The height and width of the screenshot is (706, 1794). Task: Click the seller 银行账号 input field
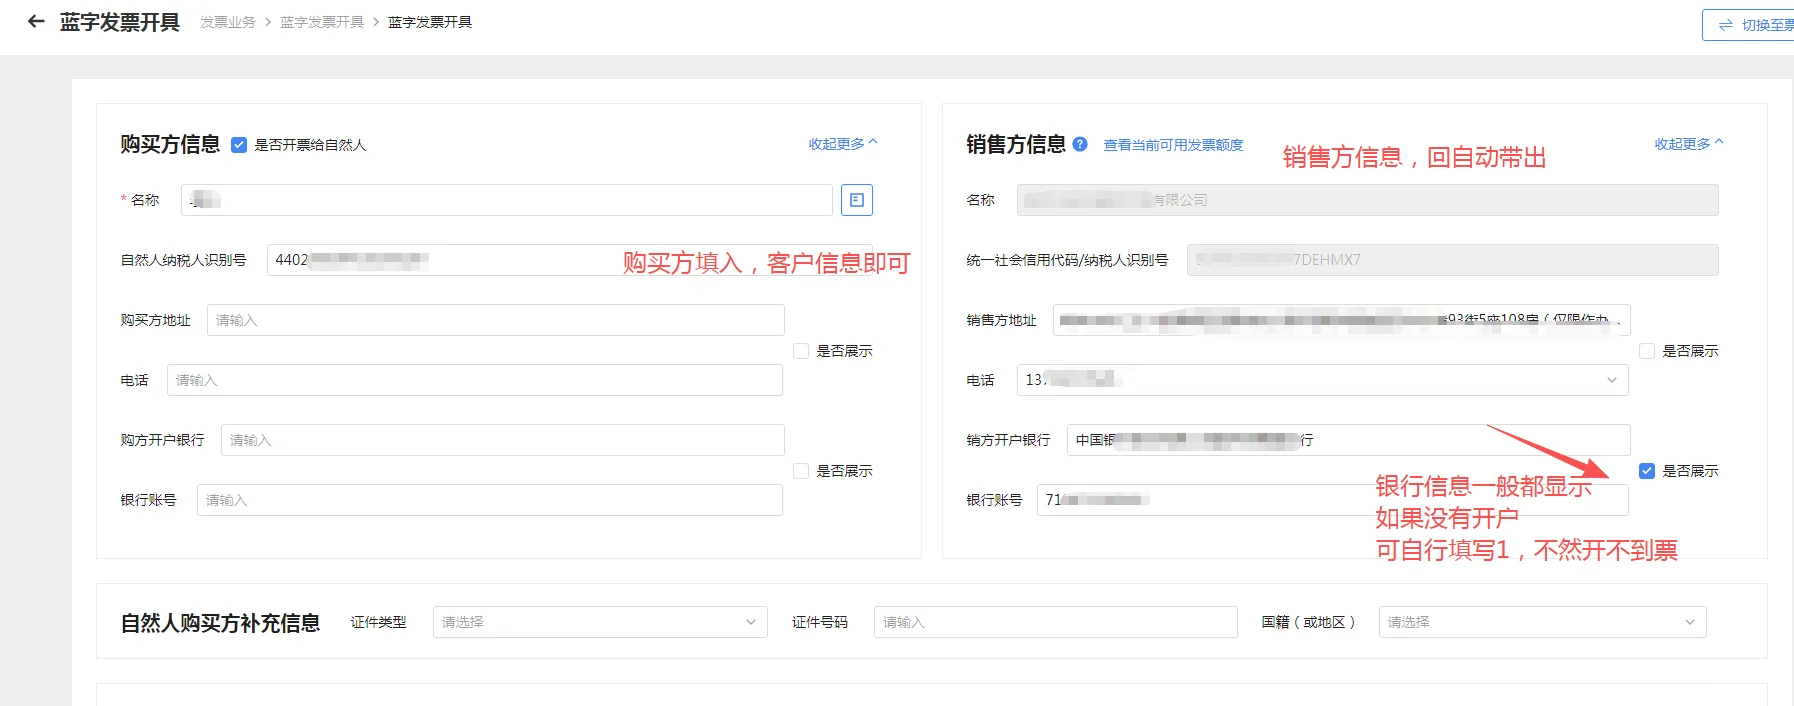coord(1333,500)
